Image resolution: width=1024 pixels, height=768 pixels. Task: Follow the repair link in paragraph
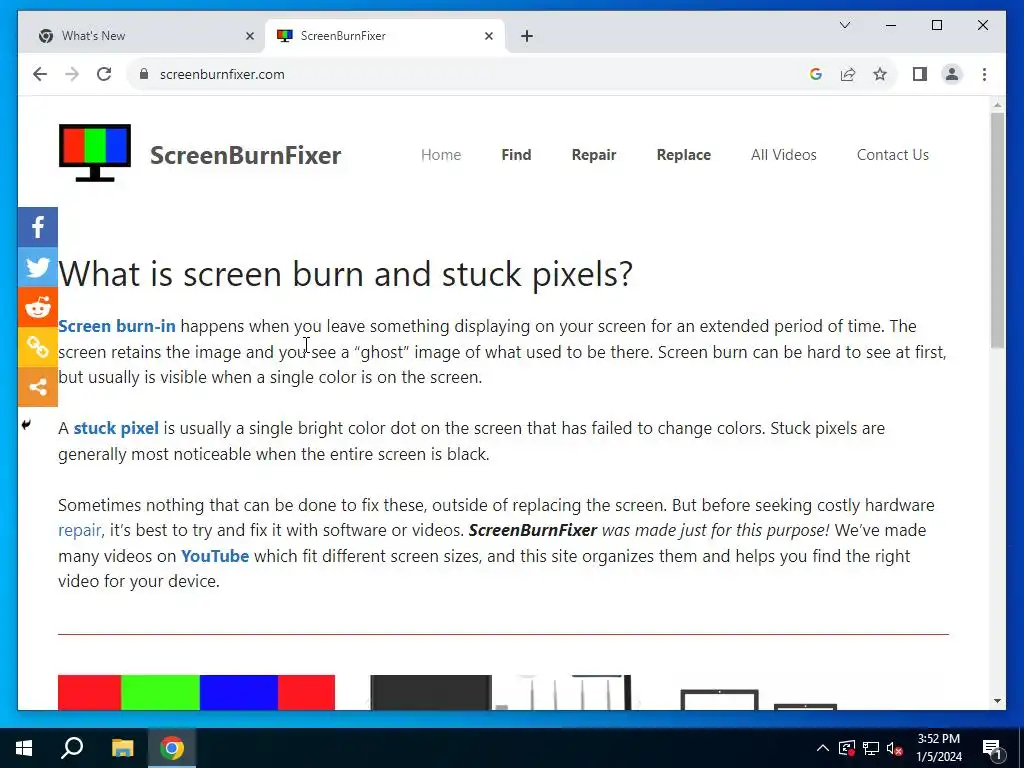tap(79, 531)
